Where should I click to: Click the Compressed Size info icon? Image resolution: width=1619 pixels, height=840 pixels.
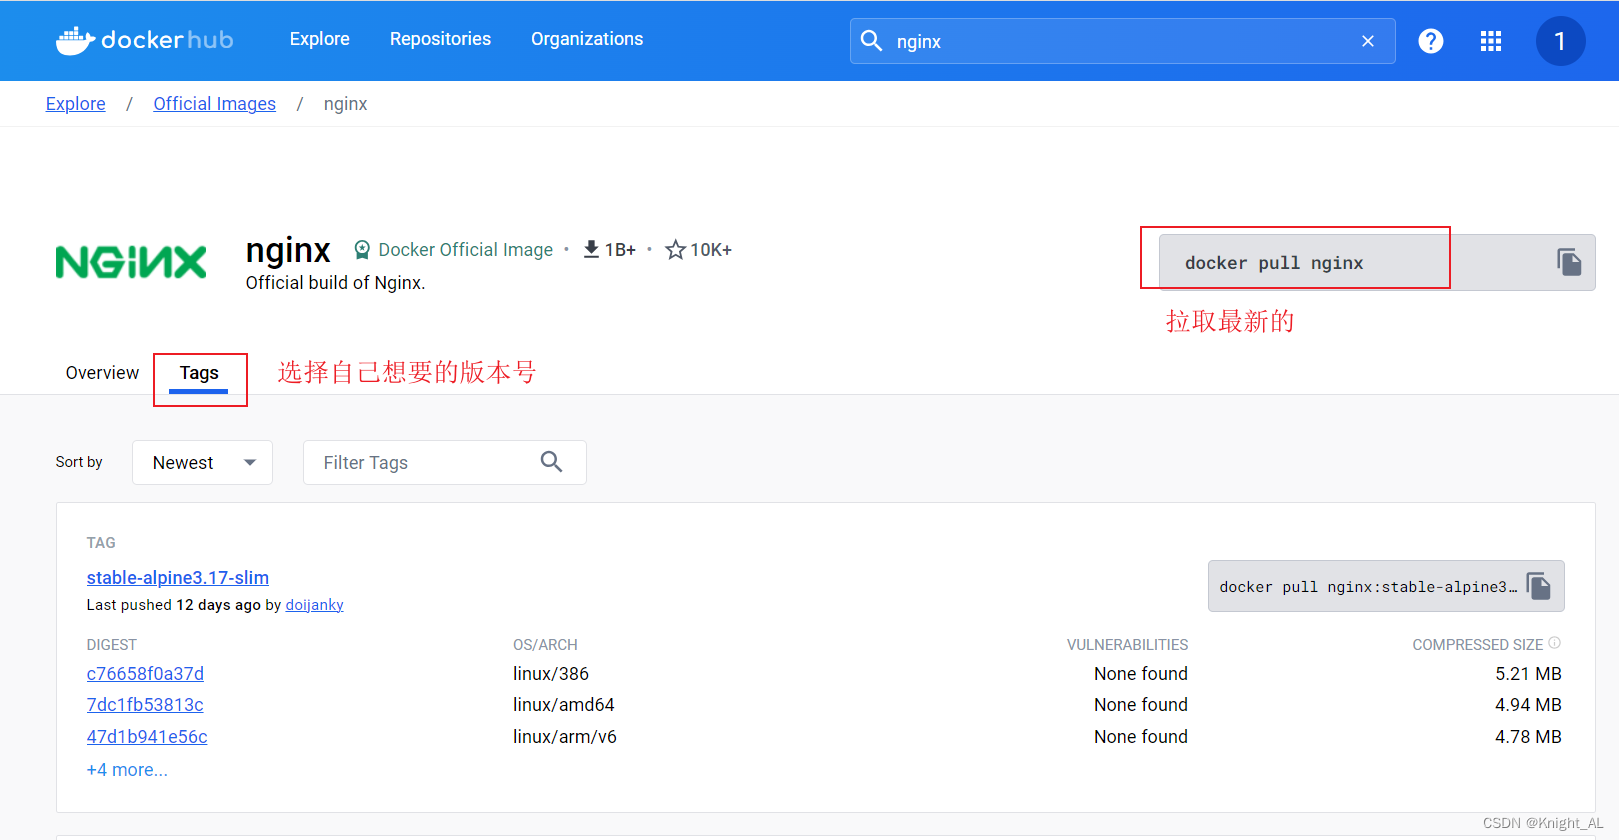1555,643
